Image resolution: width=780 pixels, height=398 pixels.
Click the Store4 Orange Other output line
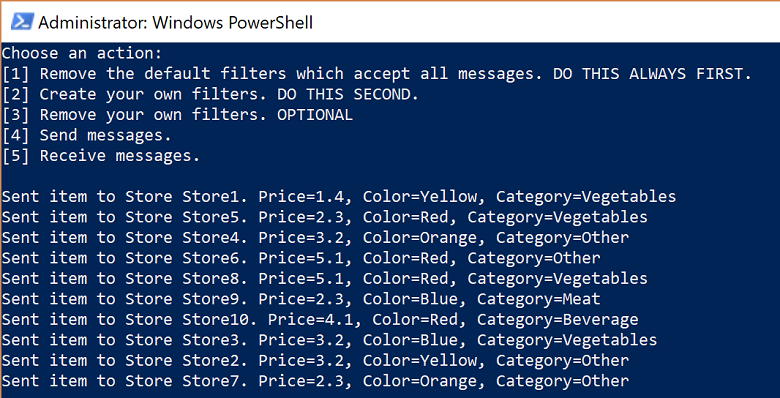coord(315,237)
